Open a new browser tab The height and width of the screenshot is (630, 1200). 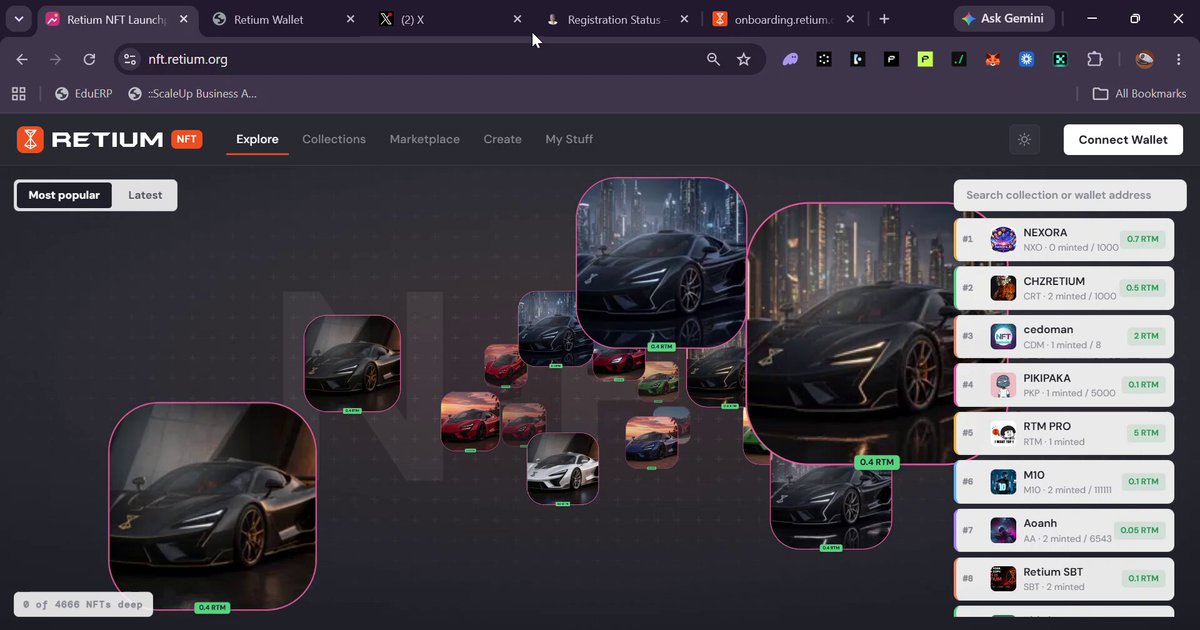[884, 19]
